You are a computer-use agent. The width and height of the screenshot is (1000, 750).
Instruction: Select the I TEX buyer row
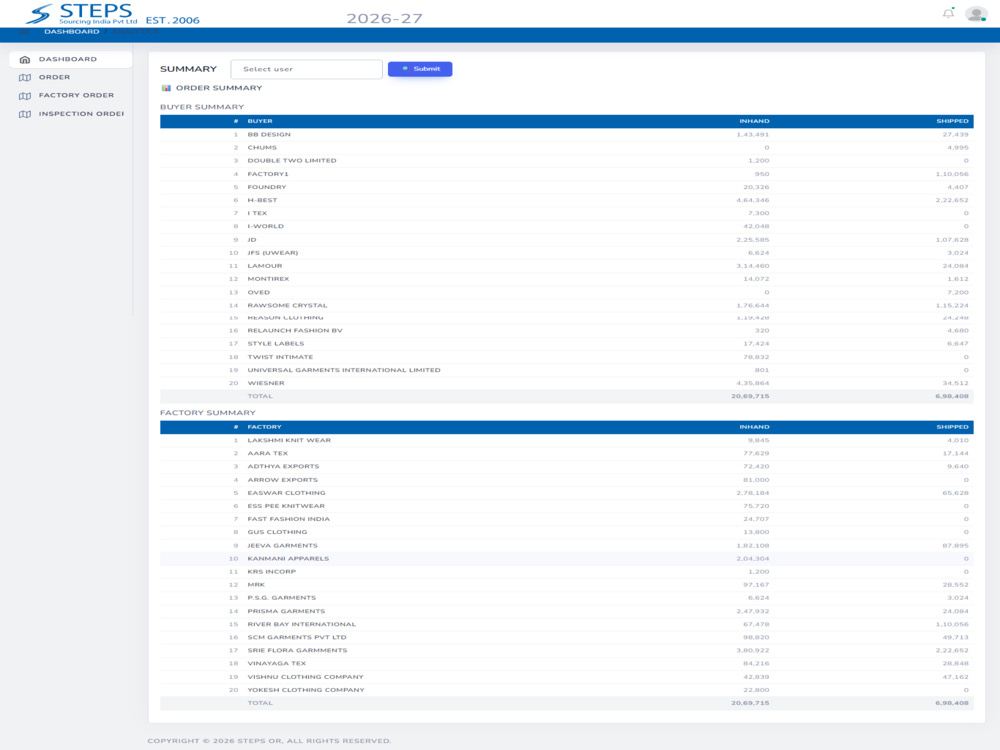click(x=566, y=213)
